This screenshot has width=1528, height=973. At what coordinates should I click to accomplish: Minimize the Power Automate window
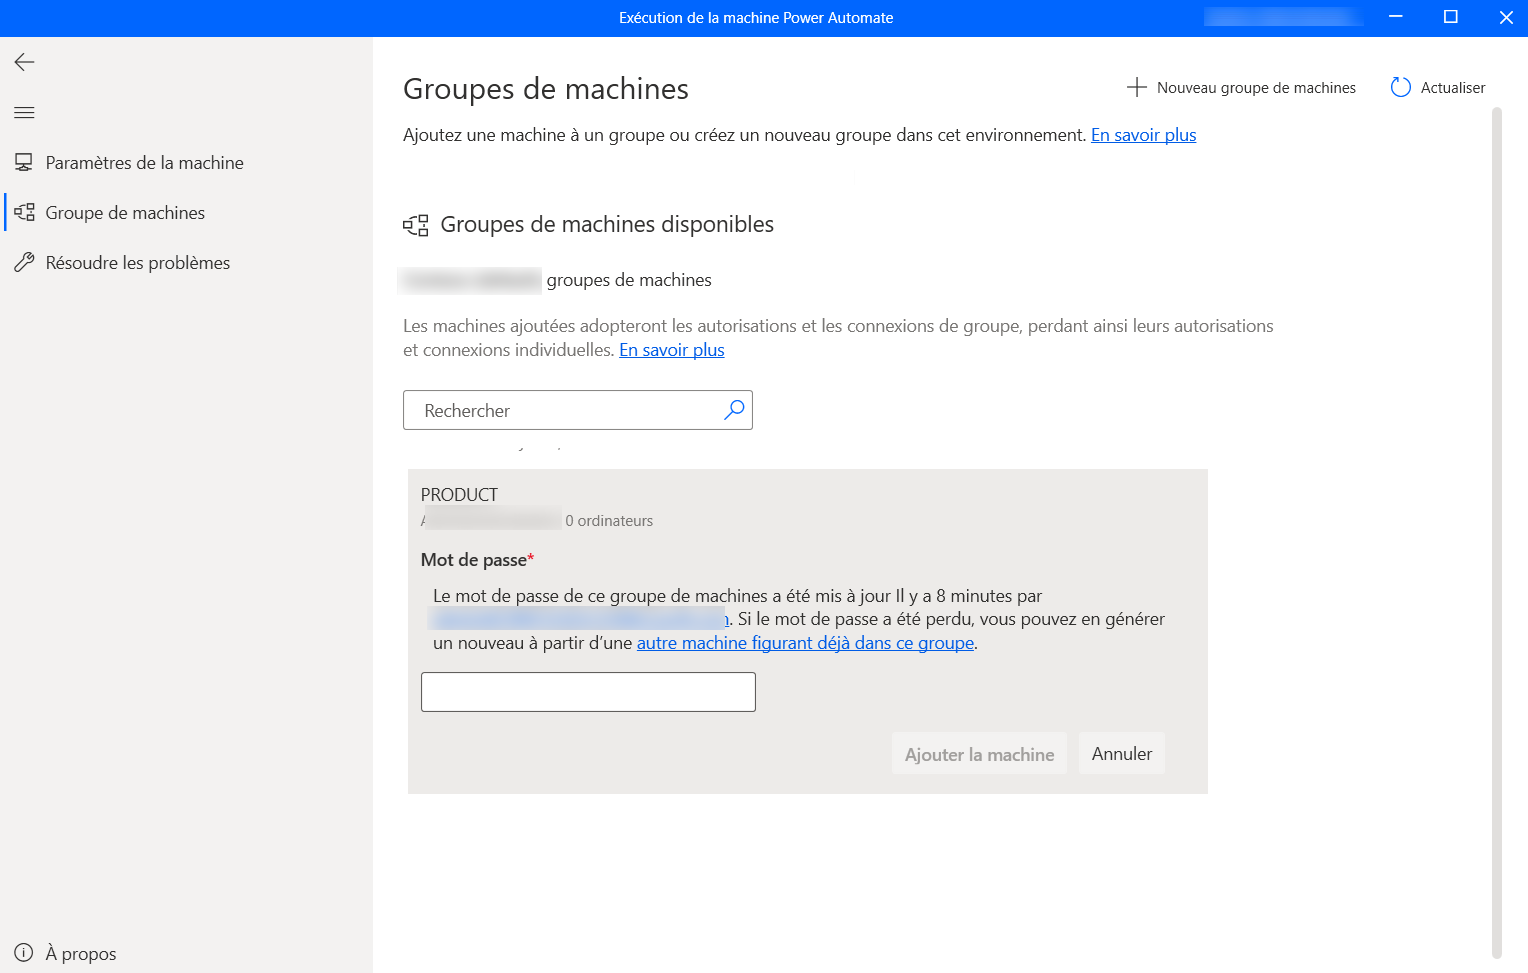pyautogui.click(x=1396, y=17)
